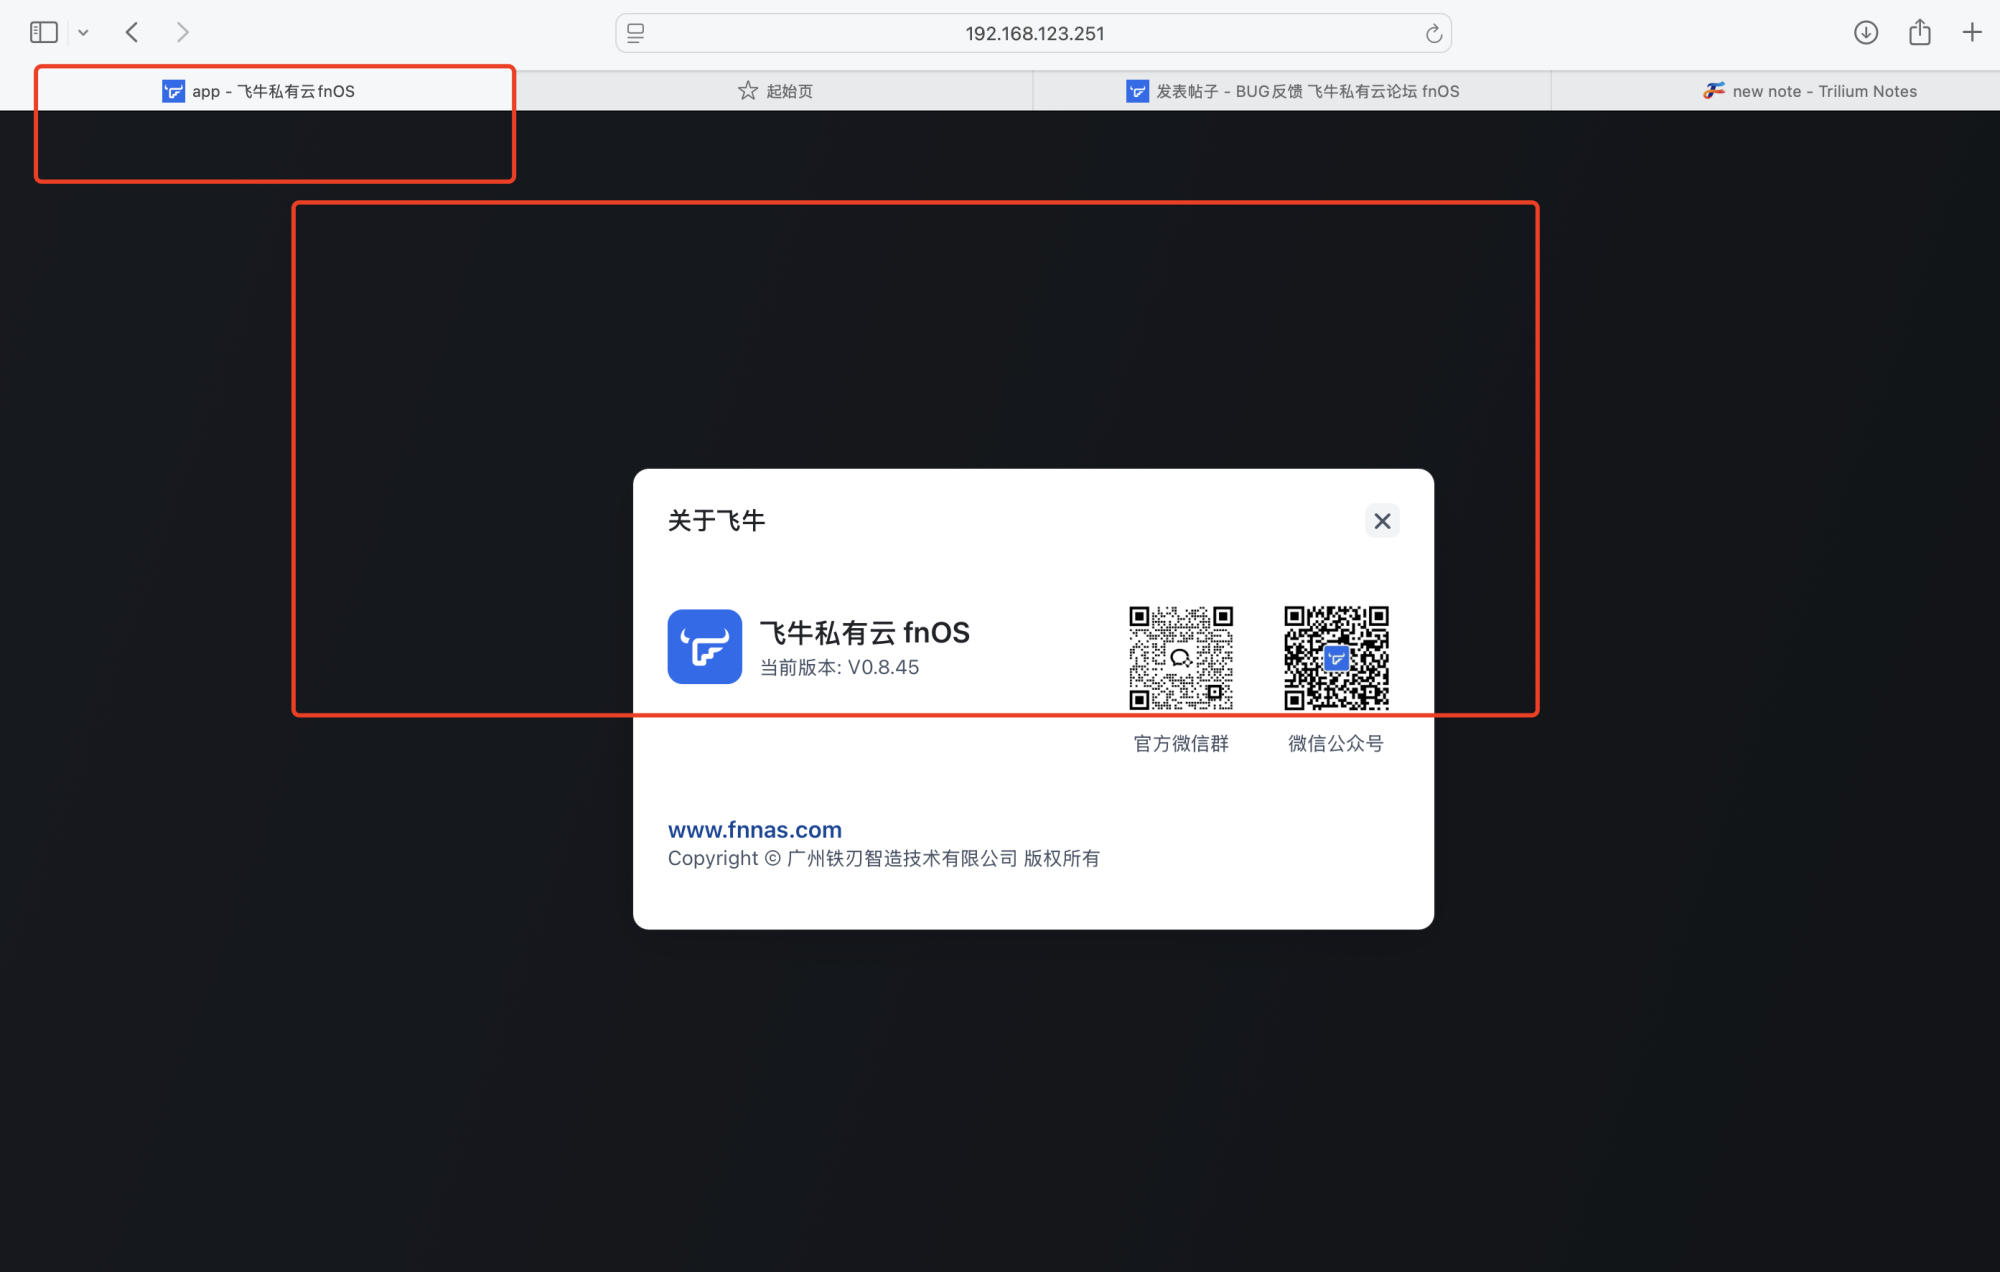This screenshot has height=1272, width=2000.
Task: Click the 微信公众号 QR code
Action: point(1336,658)
